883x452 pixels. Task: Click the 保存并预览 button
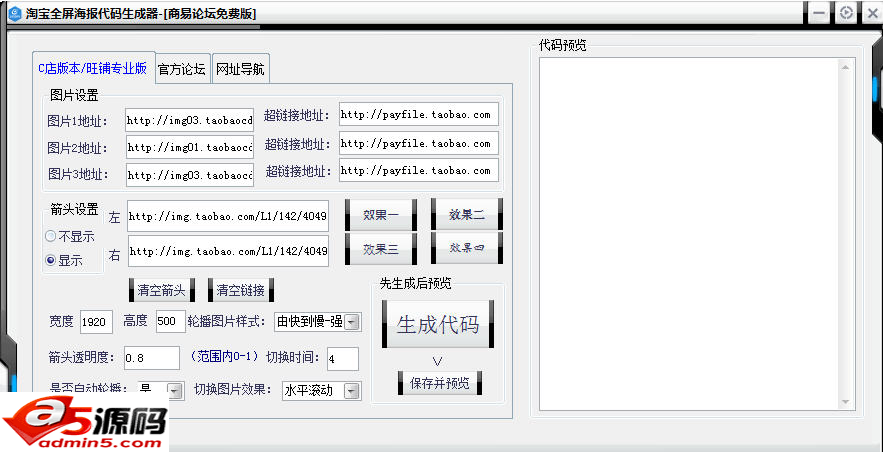(x=440, y=383)
